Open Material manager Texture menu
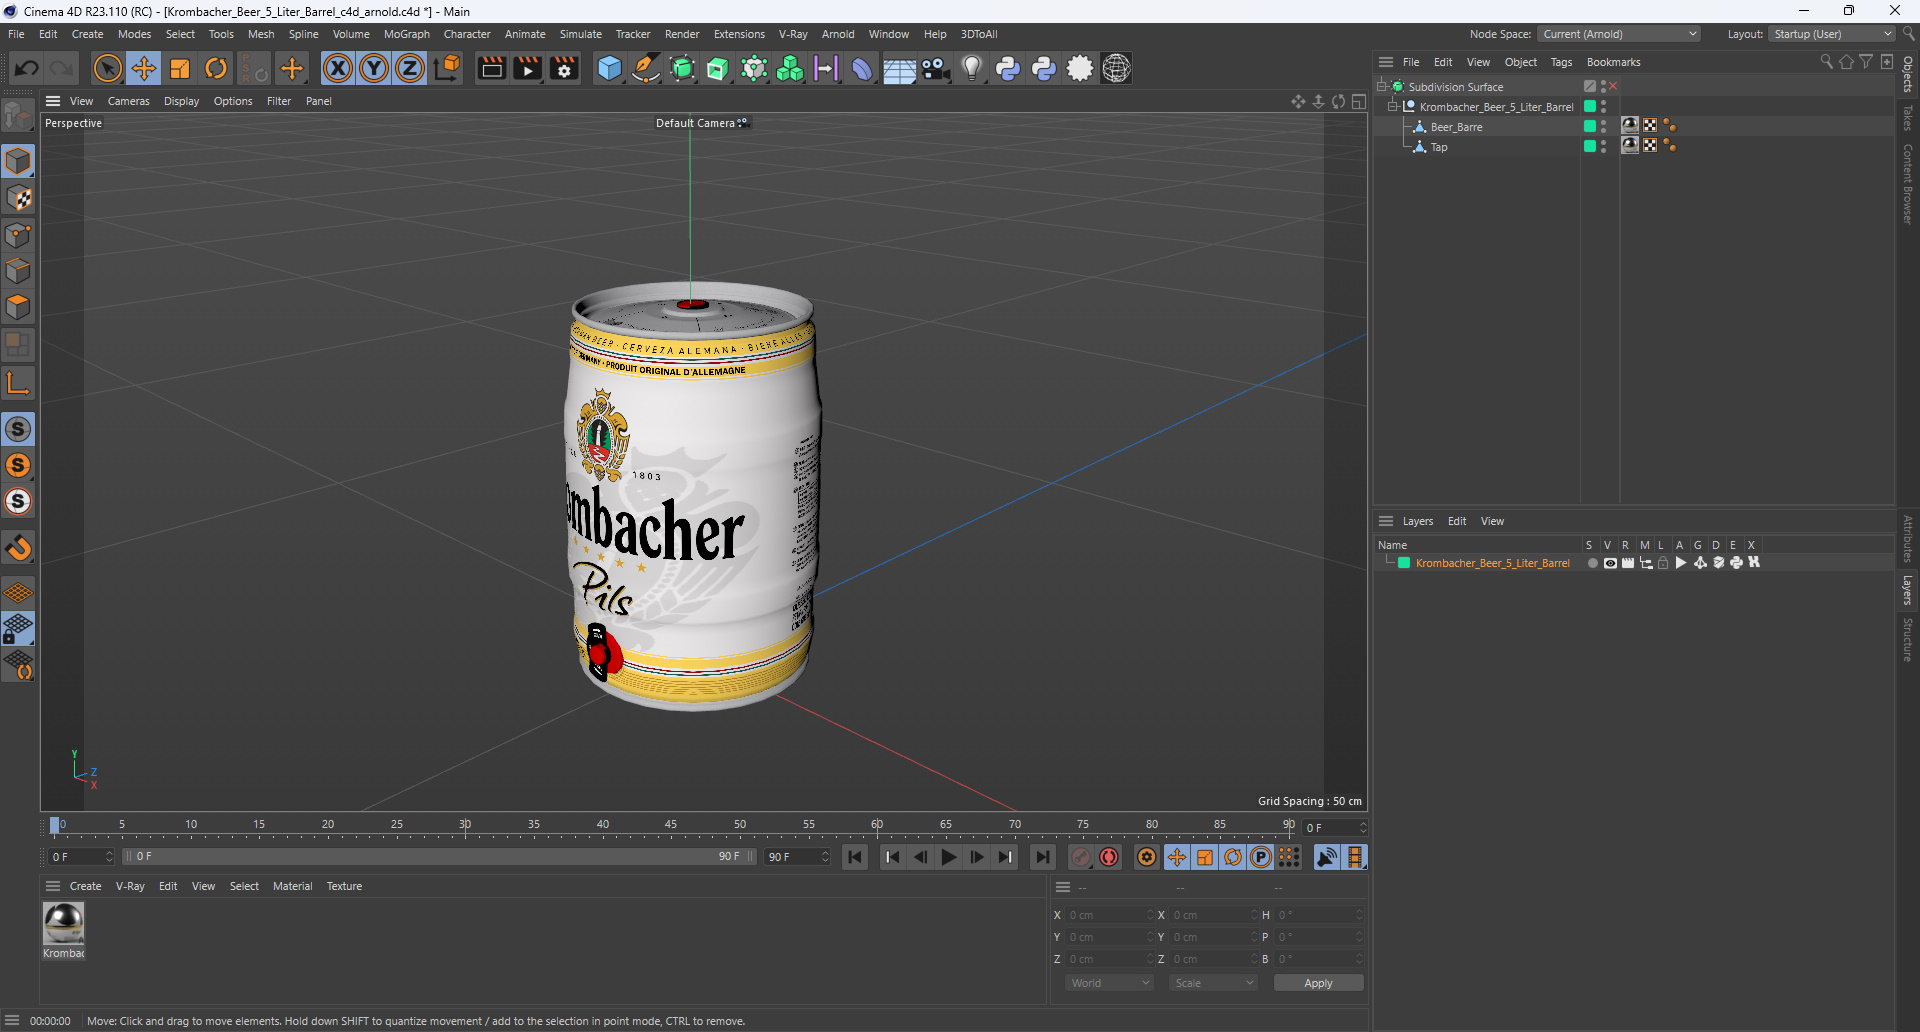 (344, 886)
